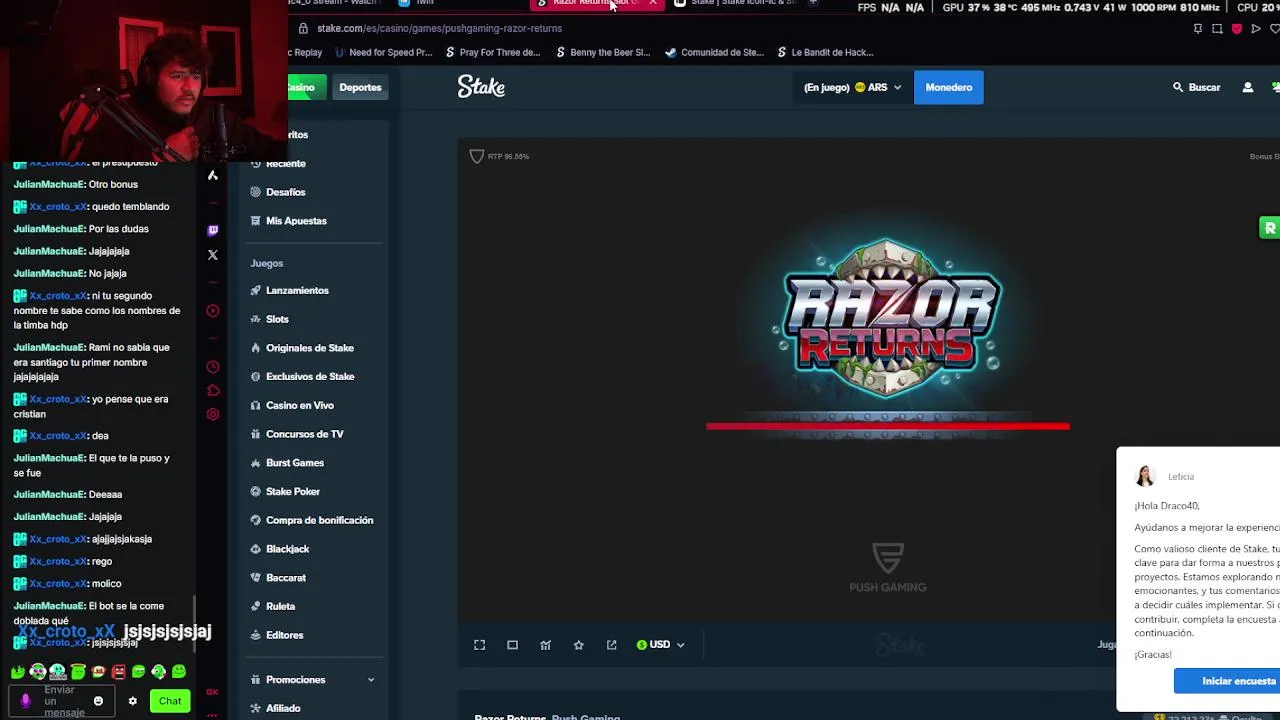Click the Lanzamientos rocket icon
Image resolution: width=1280 pixels, height=720 pixels.
pos(256,290)
